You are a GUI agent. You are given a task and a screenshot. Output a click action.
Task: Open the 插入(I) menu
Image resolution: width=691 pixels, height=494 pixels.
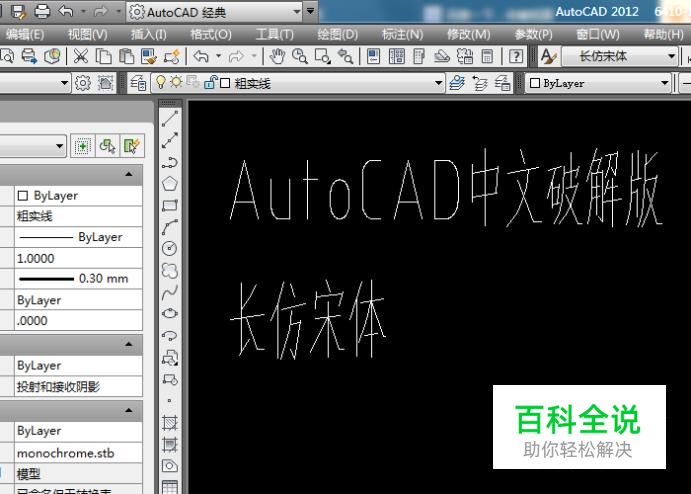click(149, 34)
